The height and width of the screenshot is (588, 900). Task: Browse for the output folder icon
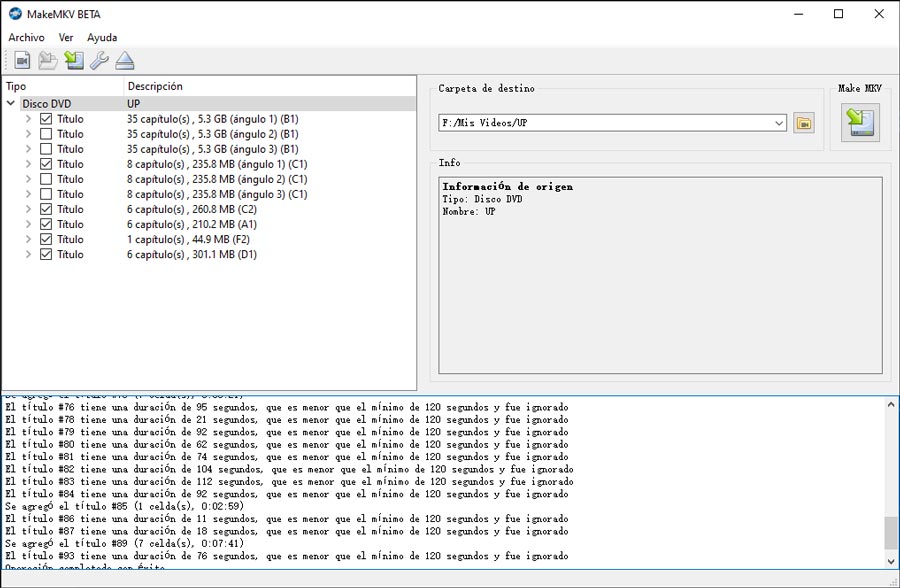click(x=804, y=123)
